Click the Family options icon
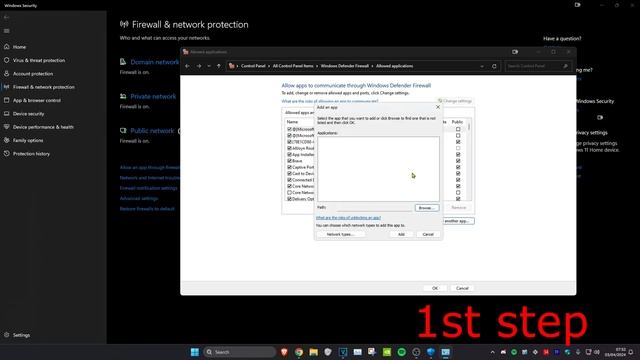Screen dimensions: 640x360 (7, 140)
